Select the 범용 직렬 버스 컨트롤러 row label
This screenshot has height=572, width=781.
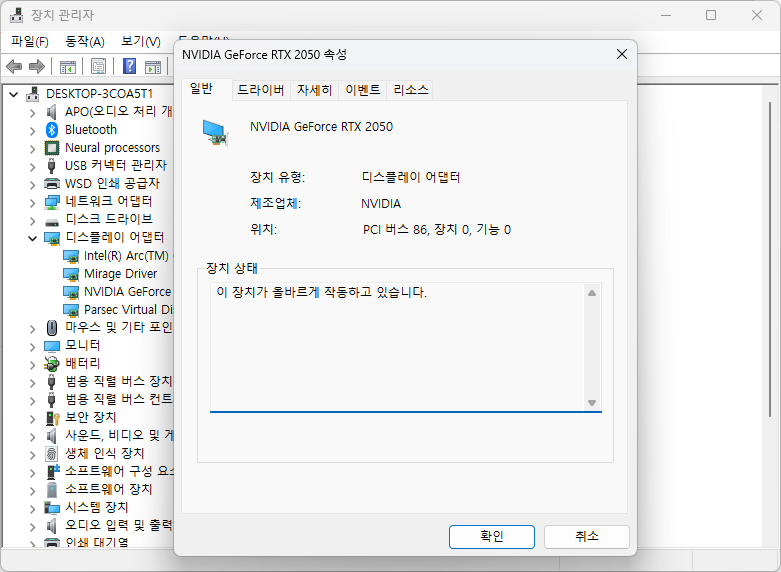119,399
